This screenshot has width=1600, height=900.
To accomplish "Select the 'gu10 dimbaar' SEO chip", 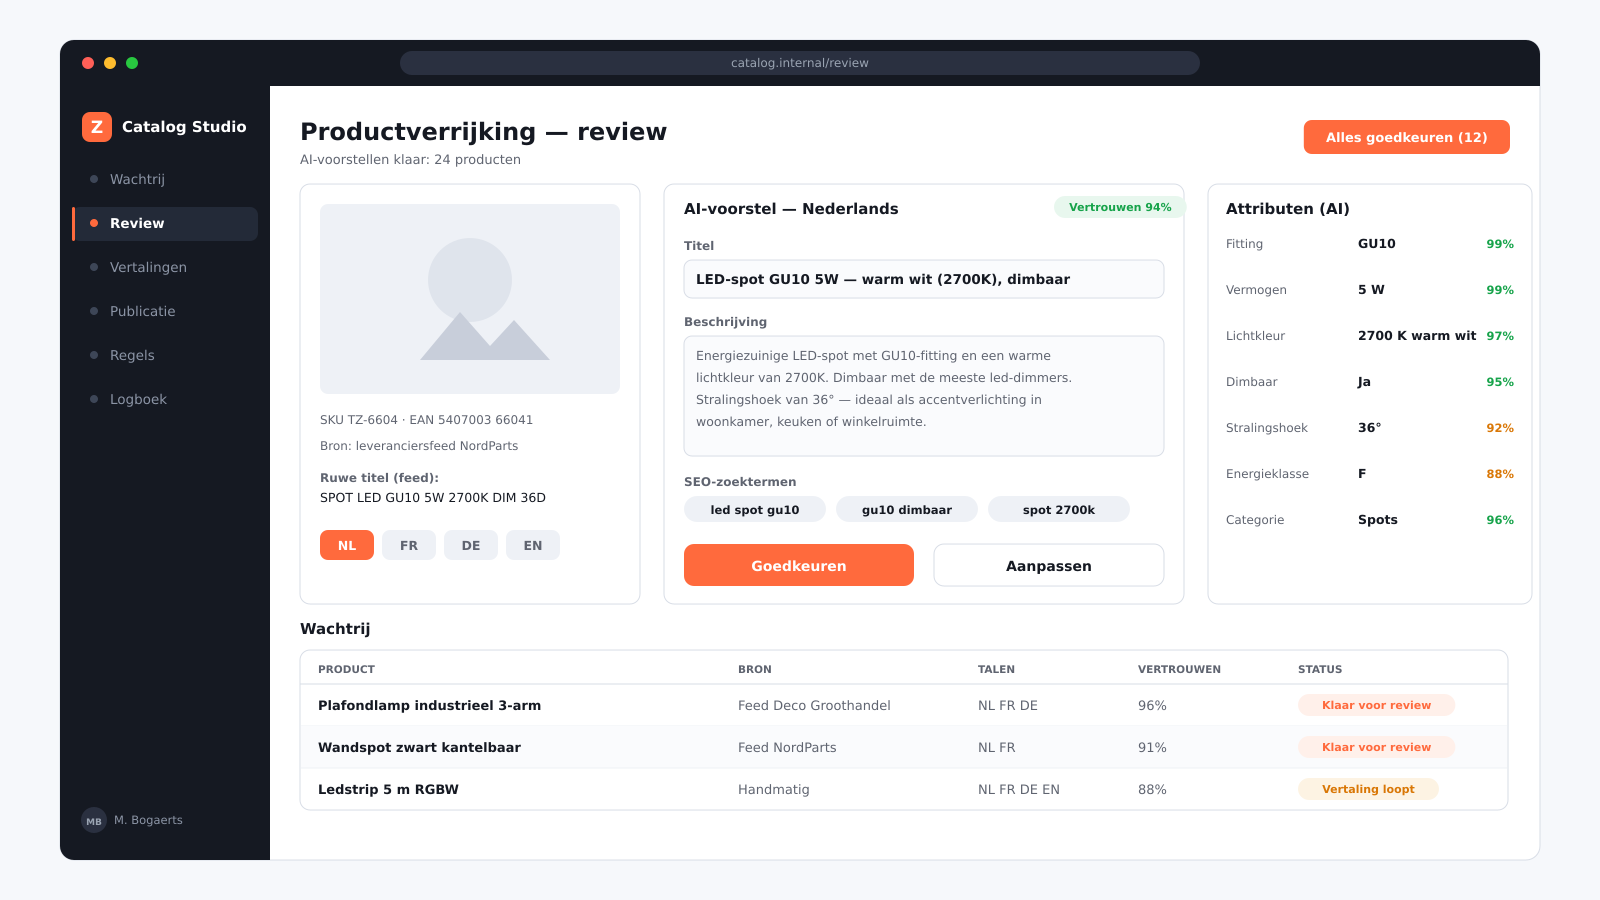I will tap(907, 509).
